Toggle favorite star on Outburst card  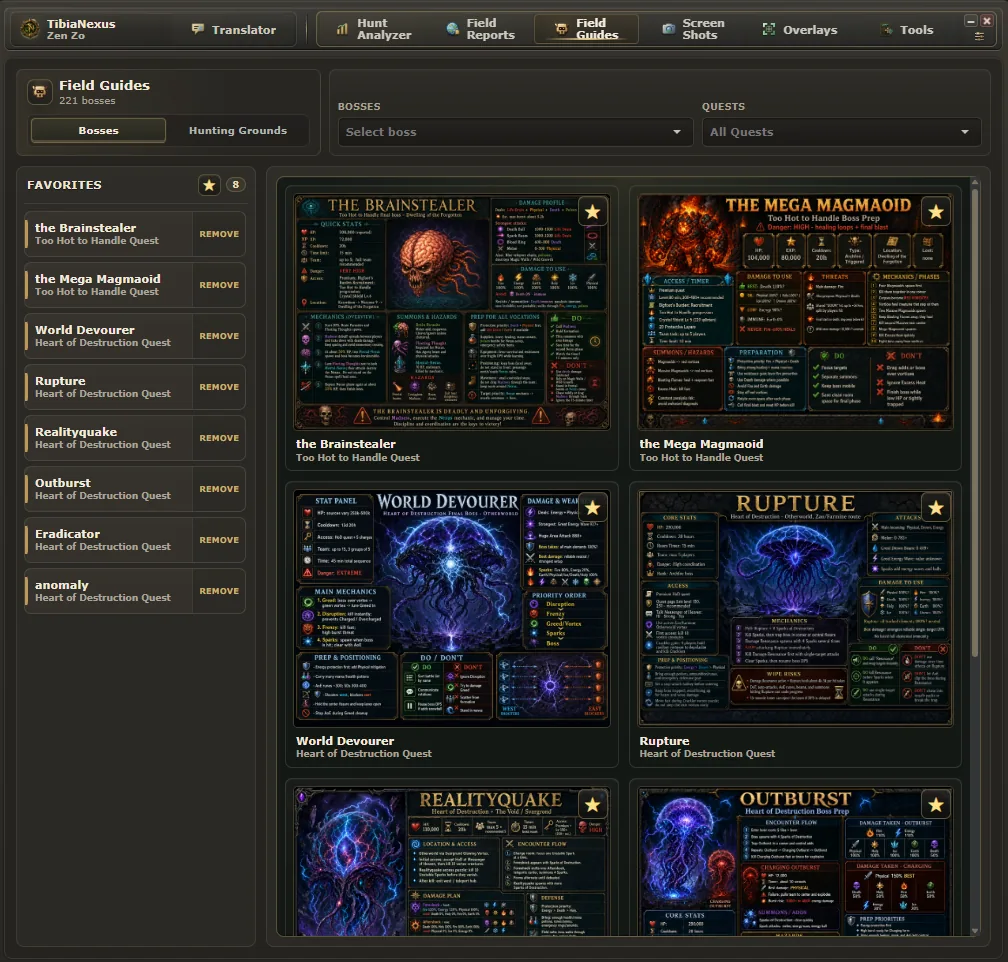pos(936,804)
